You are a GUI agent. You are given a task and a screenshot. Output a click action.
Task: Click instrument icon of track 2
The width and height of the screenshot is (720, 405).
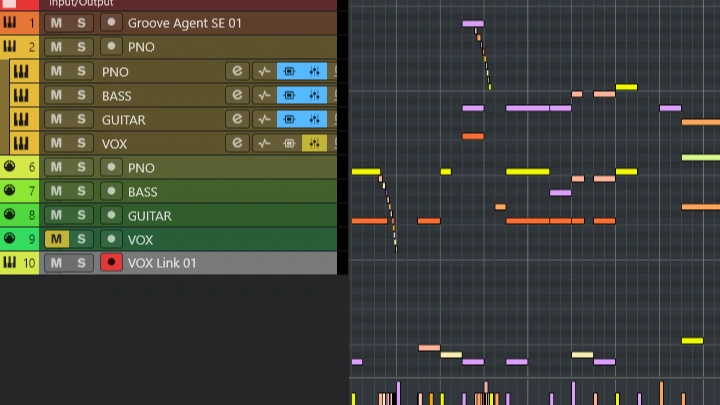[10, 46]
